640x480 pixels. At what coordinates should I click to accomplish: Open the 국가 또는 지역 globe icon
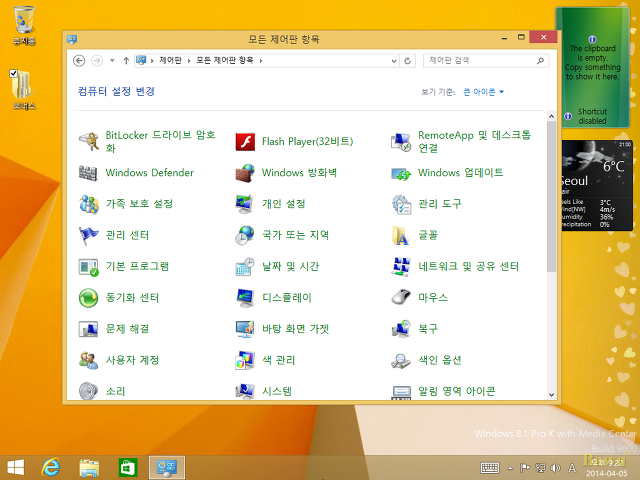(245, 236)
